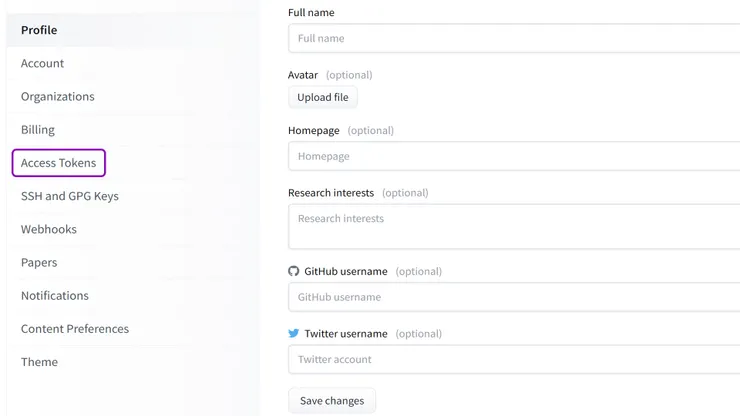Open Access Tokens page
This screenshot has width=740, height=416.
tap(59, 163)
